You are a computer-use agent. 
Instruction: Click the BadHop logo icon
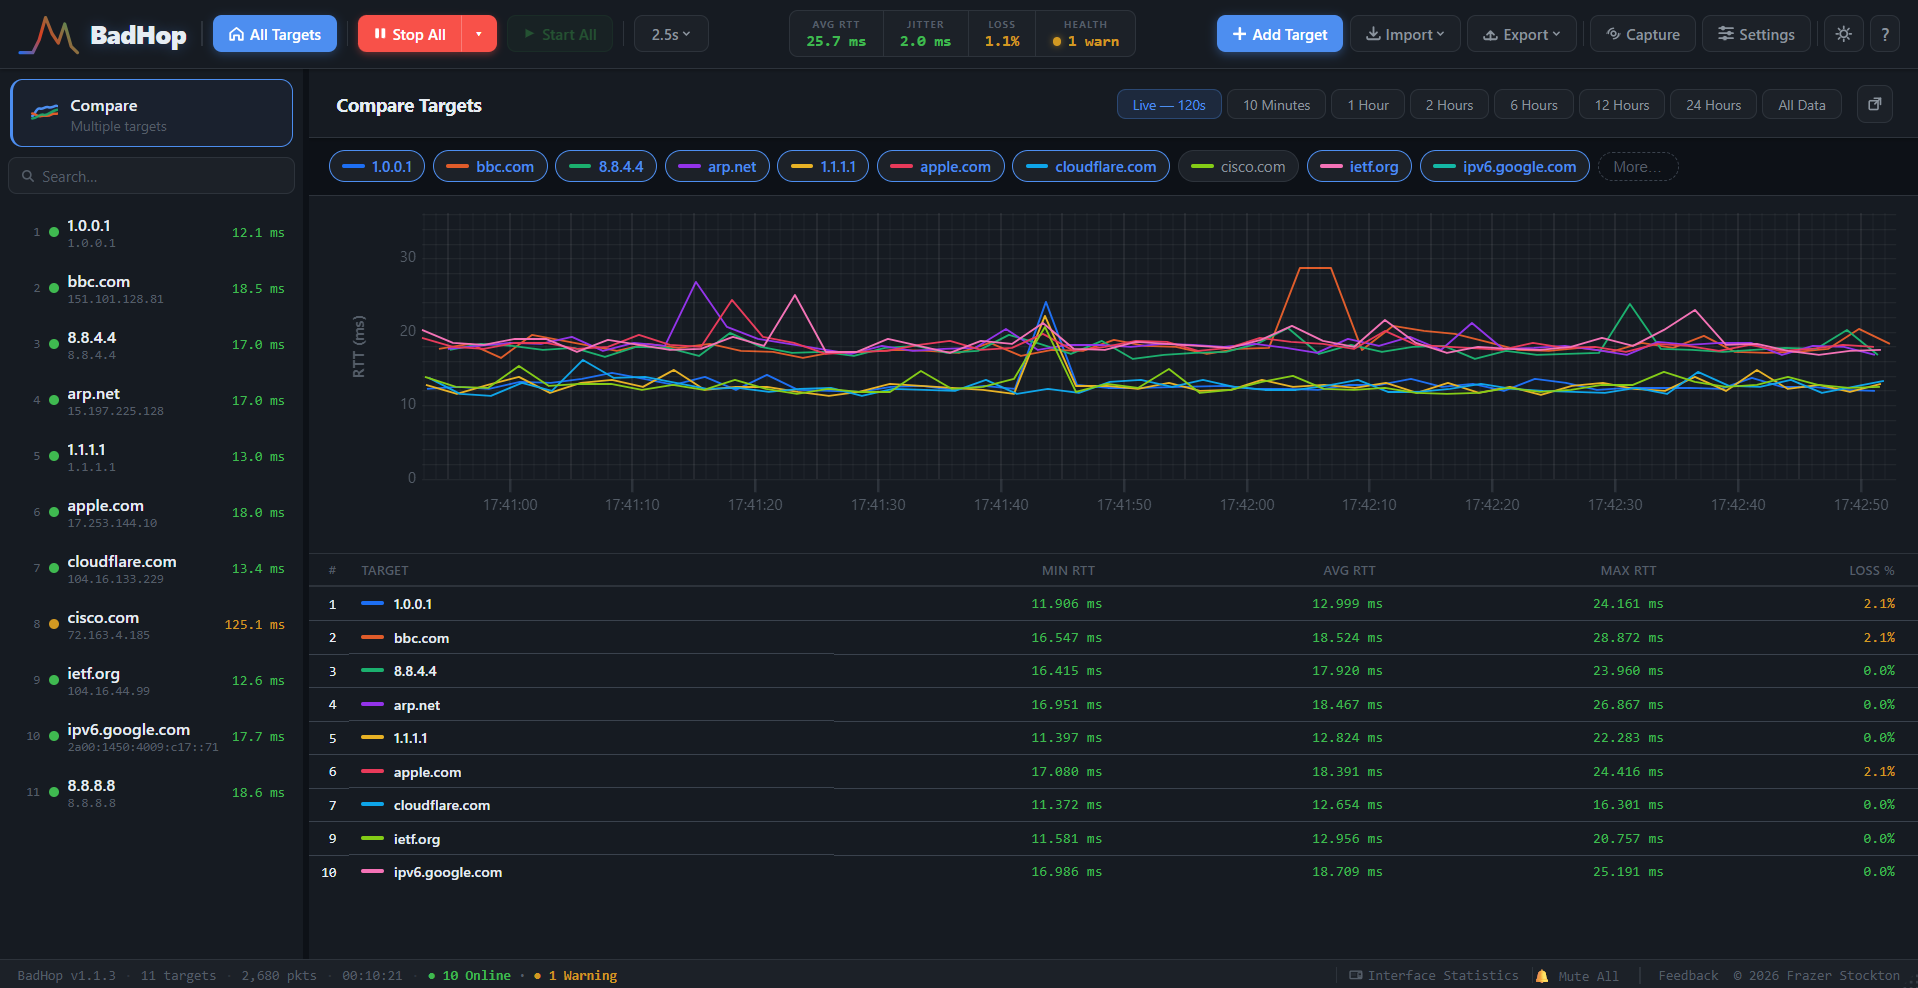[x=48, y=35]
